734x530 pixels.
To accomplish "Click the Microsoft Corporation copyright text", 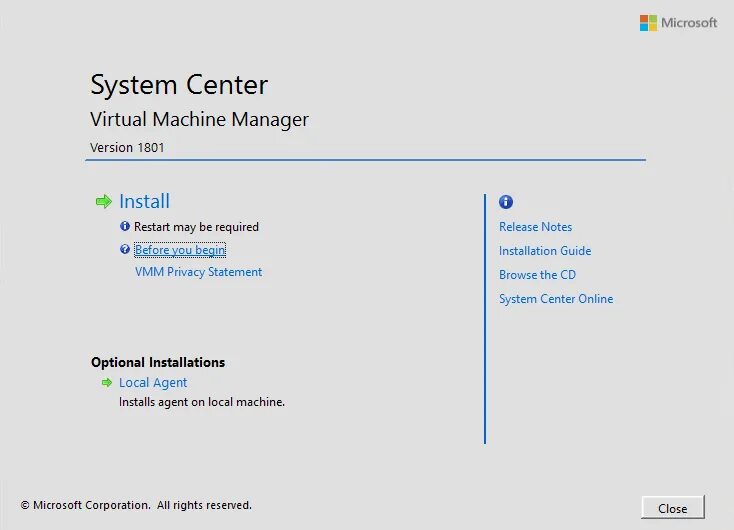I will pyautogui.click(x=136, y=505).
